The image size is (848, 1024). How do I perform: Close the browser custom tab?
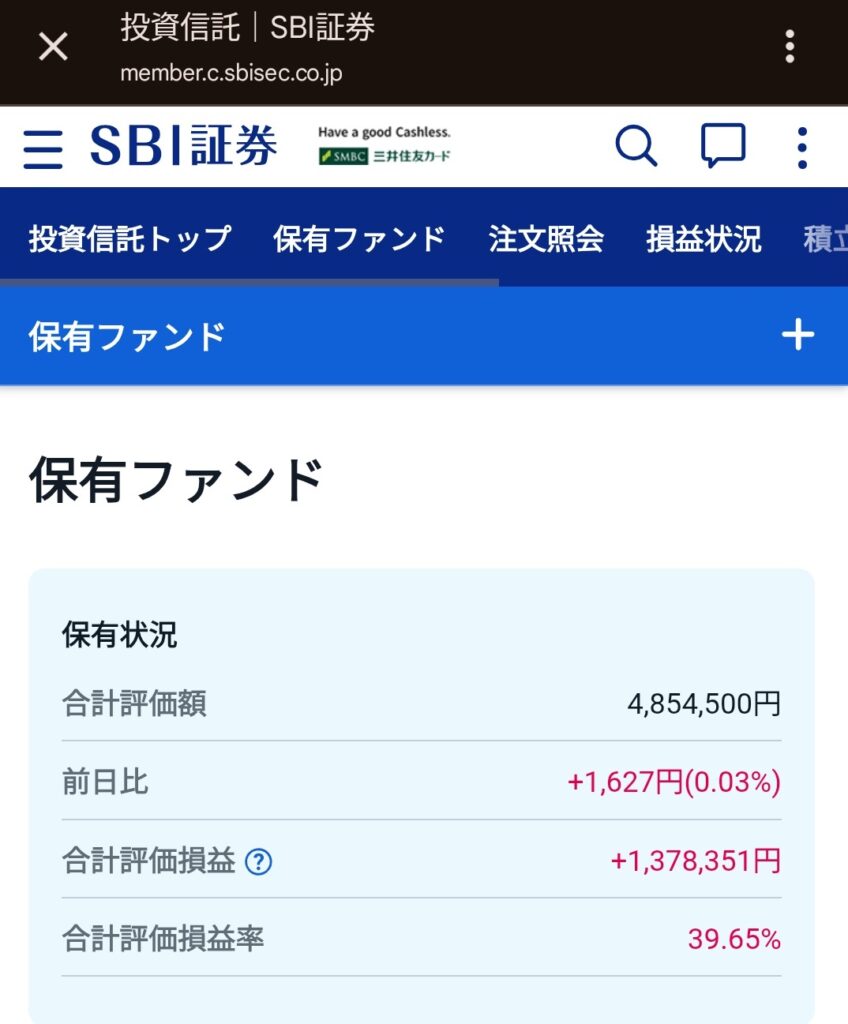[x=53, y=46]
